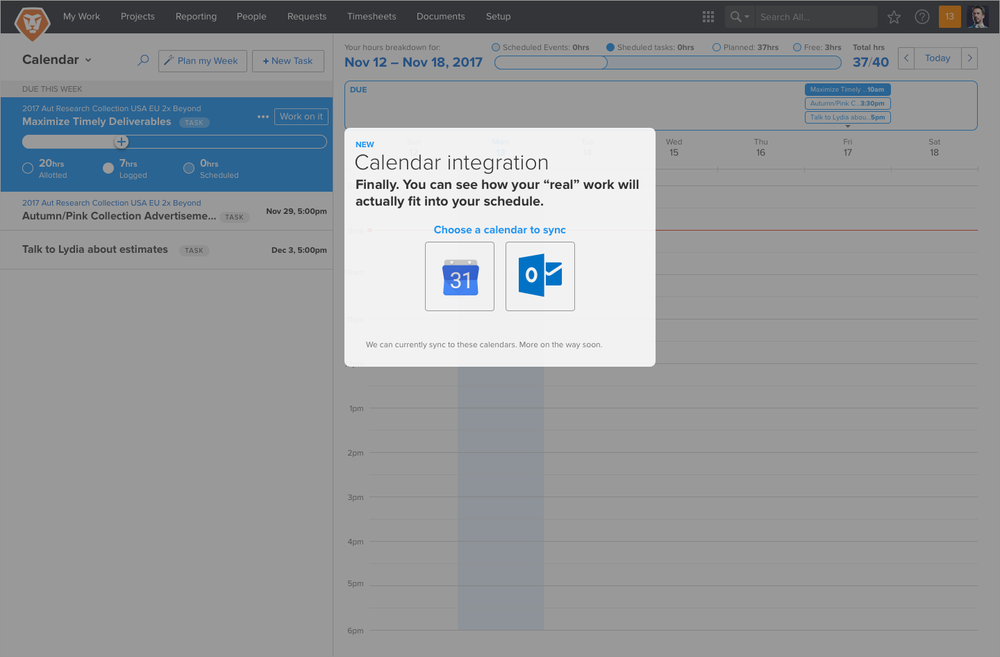Open Timesheets menu
Viewport: 1000px width, 657px height.
point(371,17)
